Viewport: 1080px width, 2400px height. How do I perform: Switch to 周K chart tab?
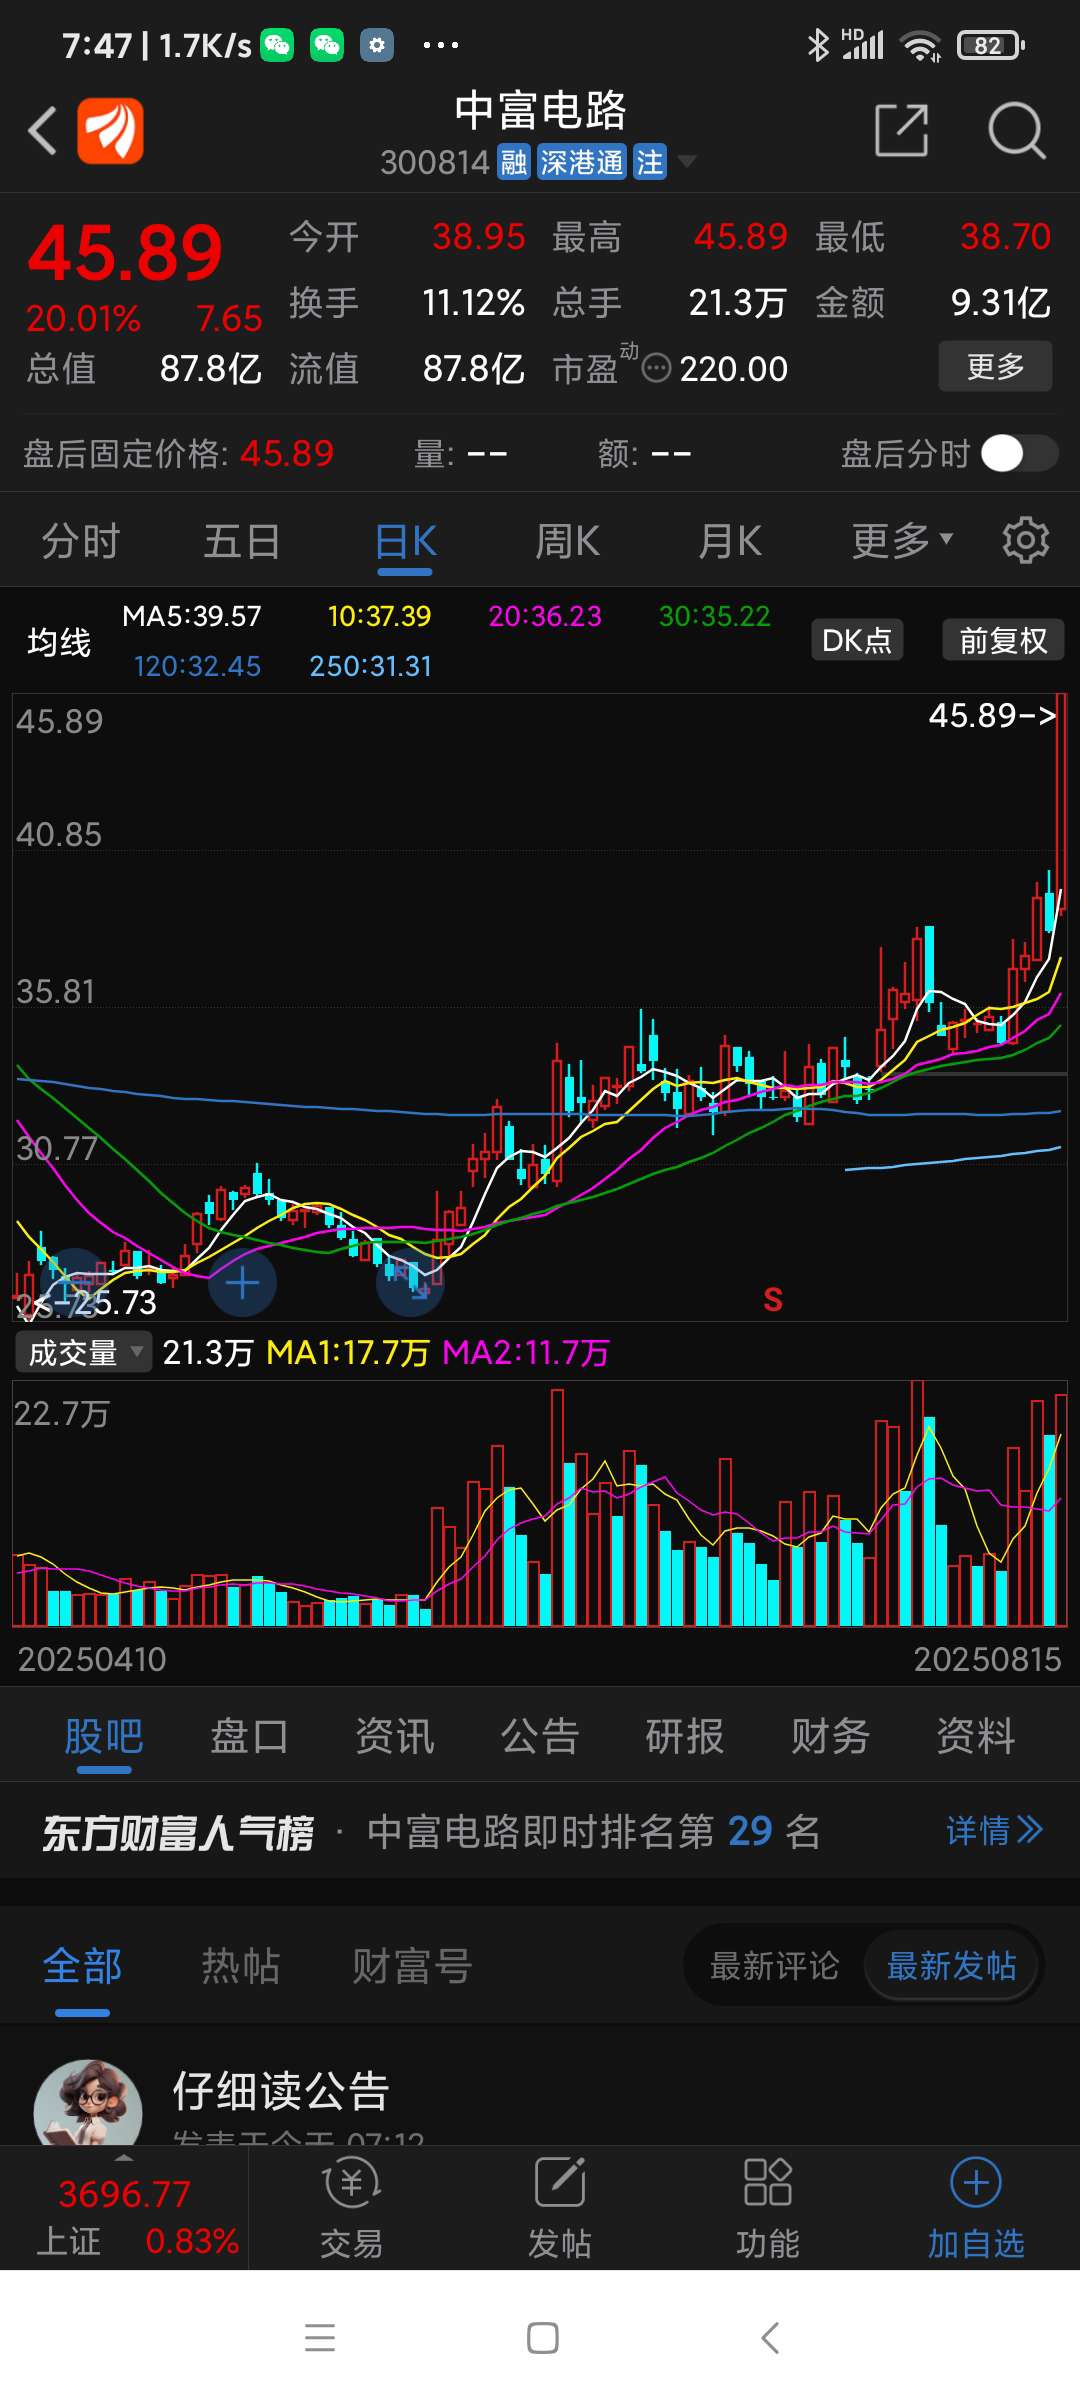click(x=567, y=541)
